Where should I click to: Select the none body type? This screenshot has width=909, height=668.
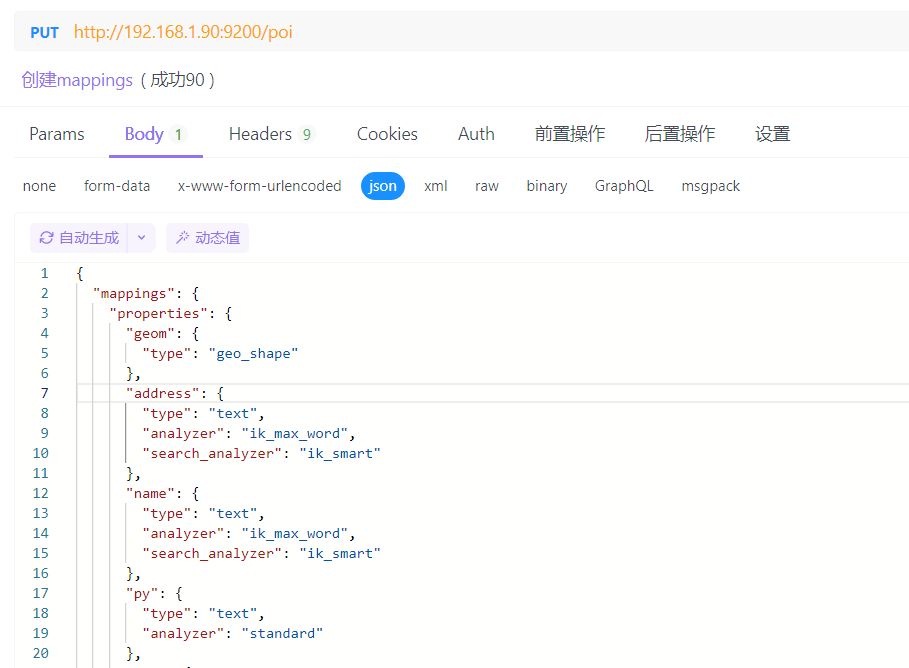click(40, 186)
